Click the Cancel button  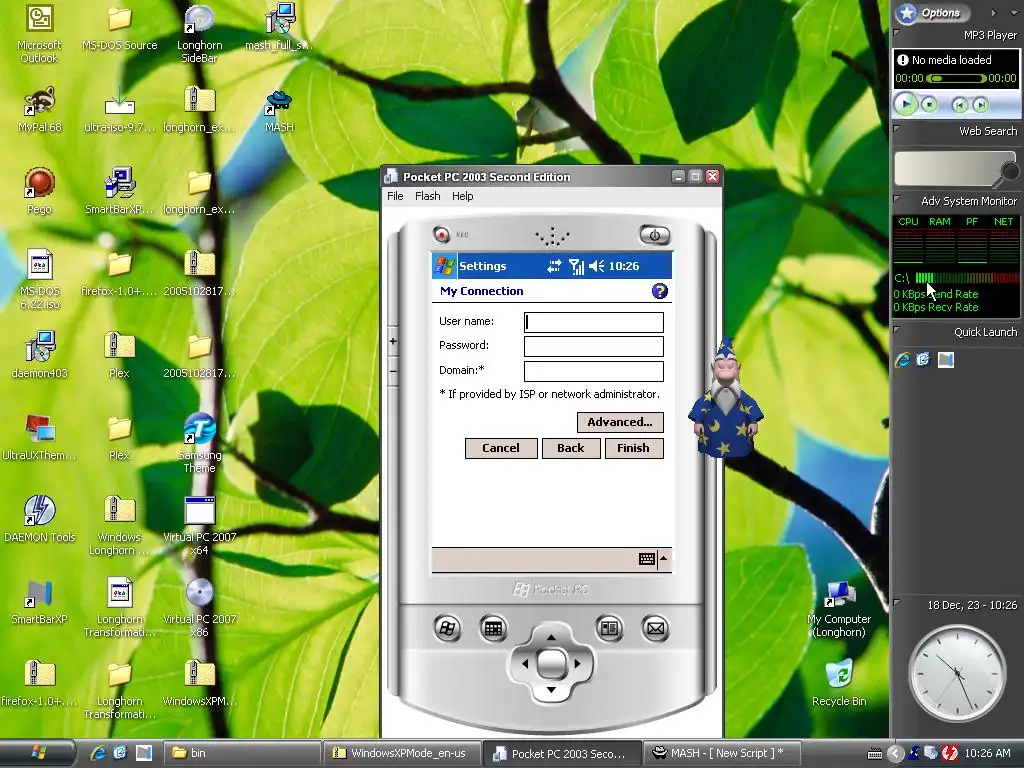[501, 448]
